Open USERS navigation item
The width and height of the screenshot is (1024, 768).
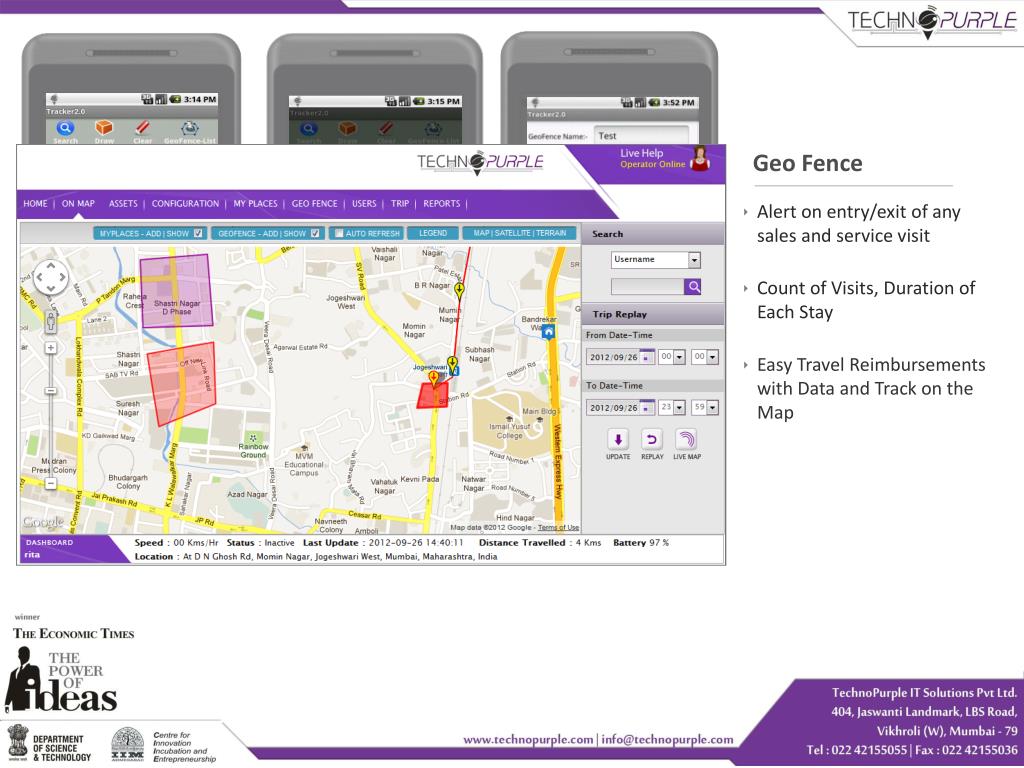coord(364,204)
